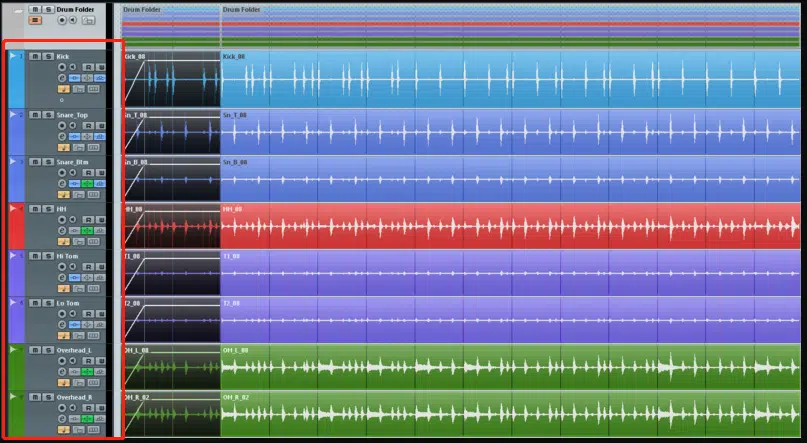Solo the Drum Folder track
The width and height of the screenshot is (807, 443).
(x=48, y=9)
